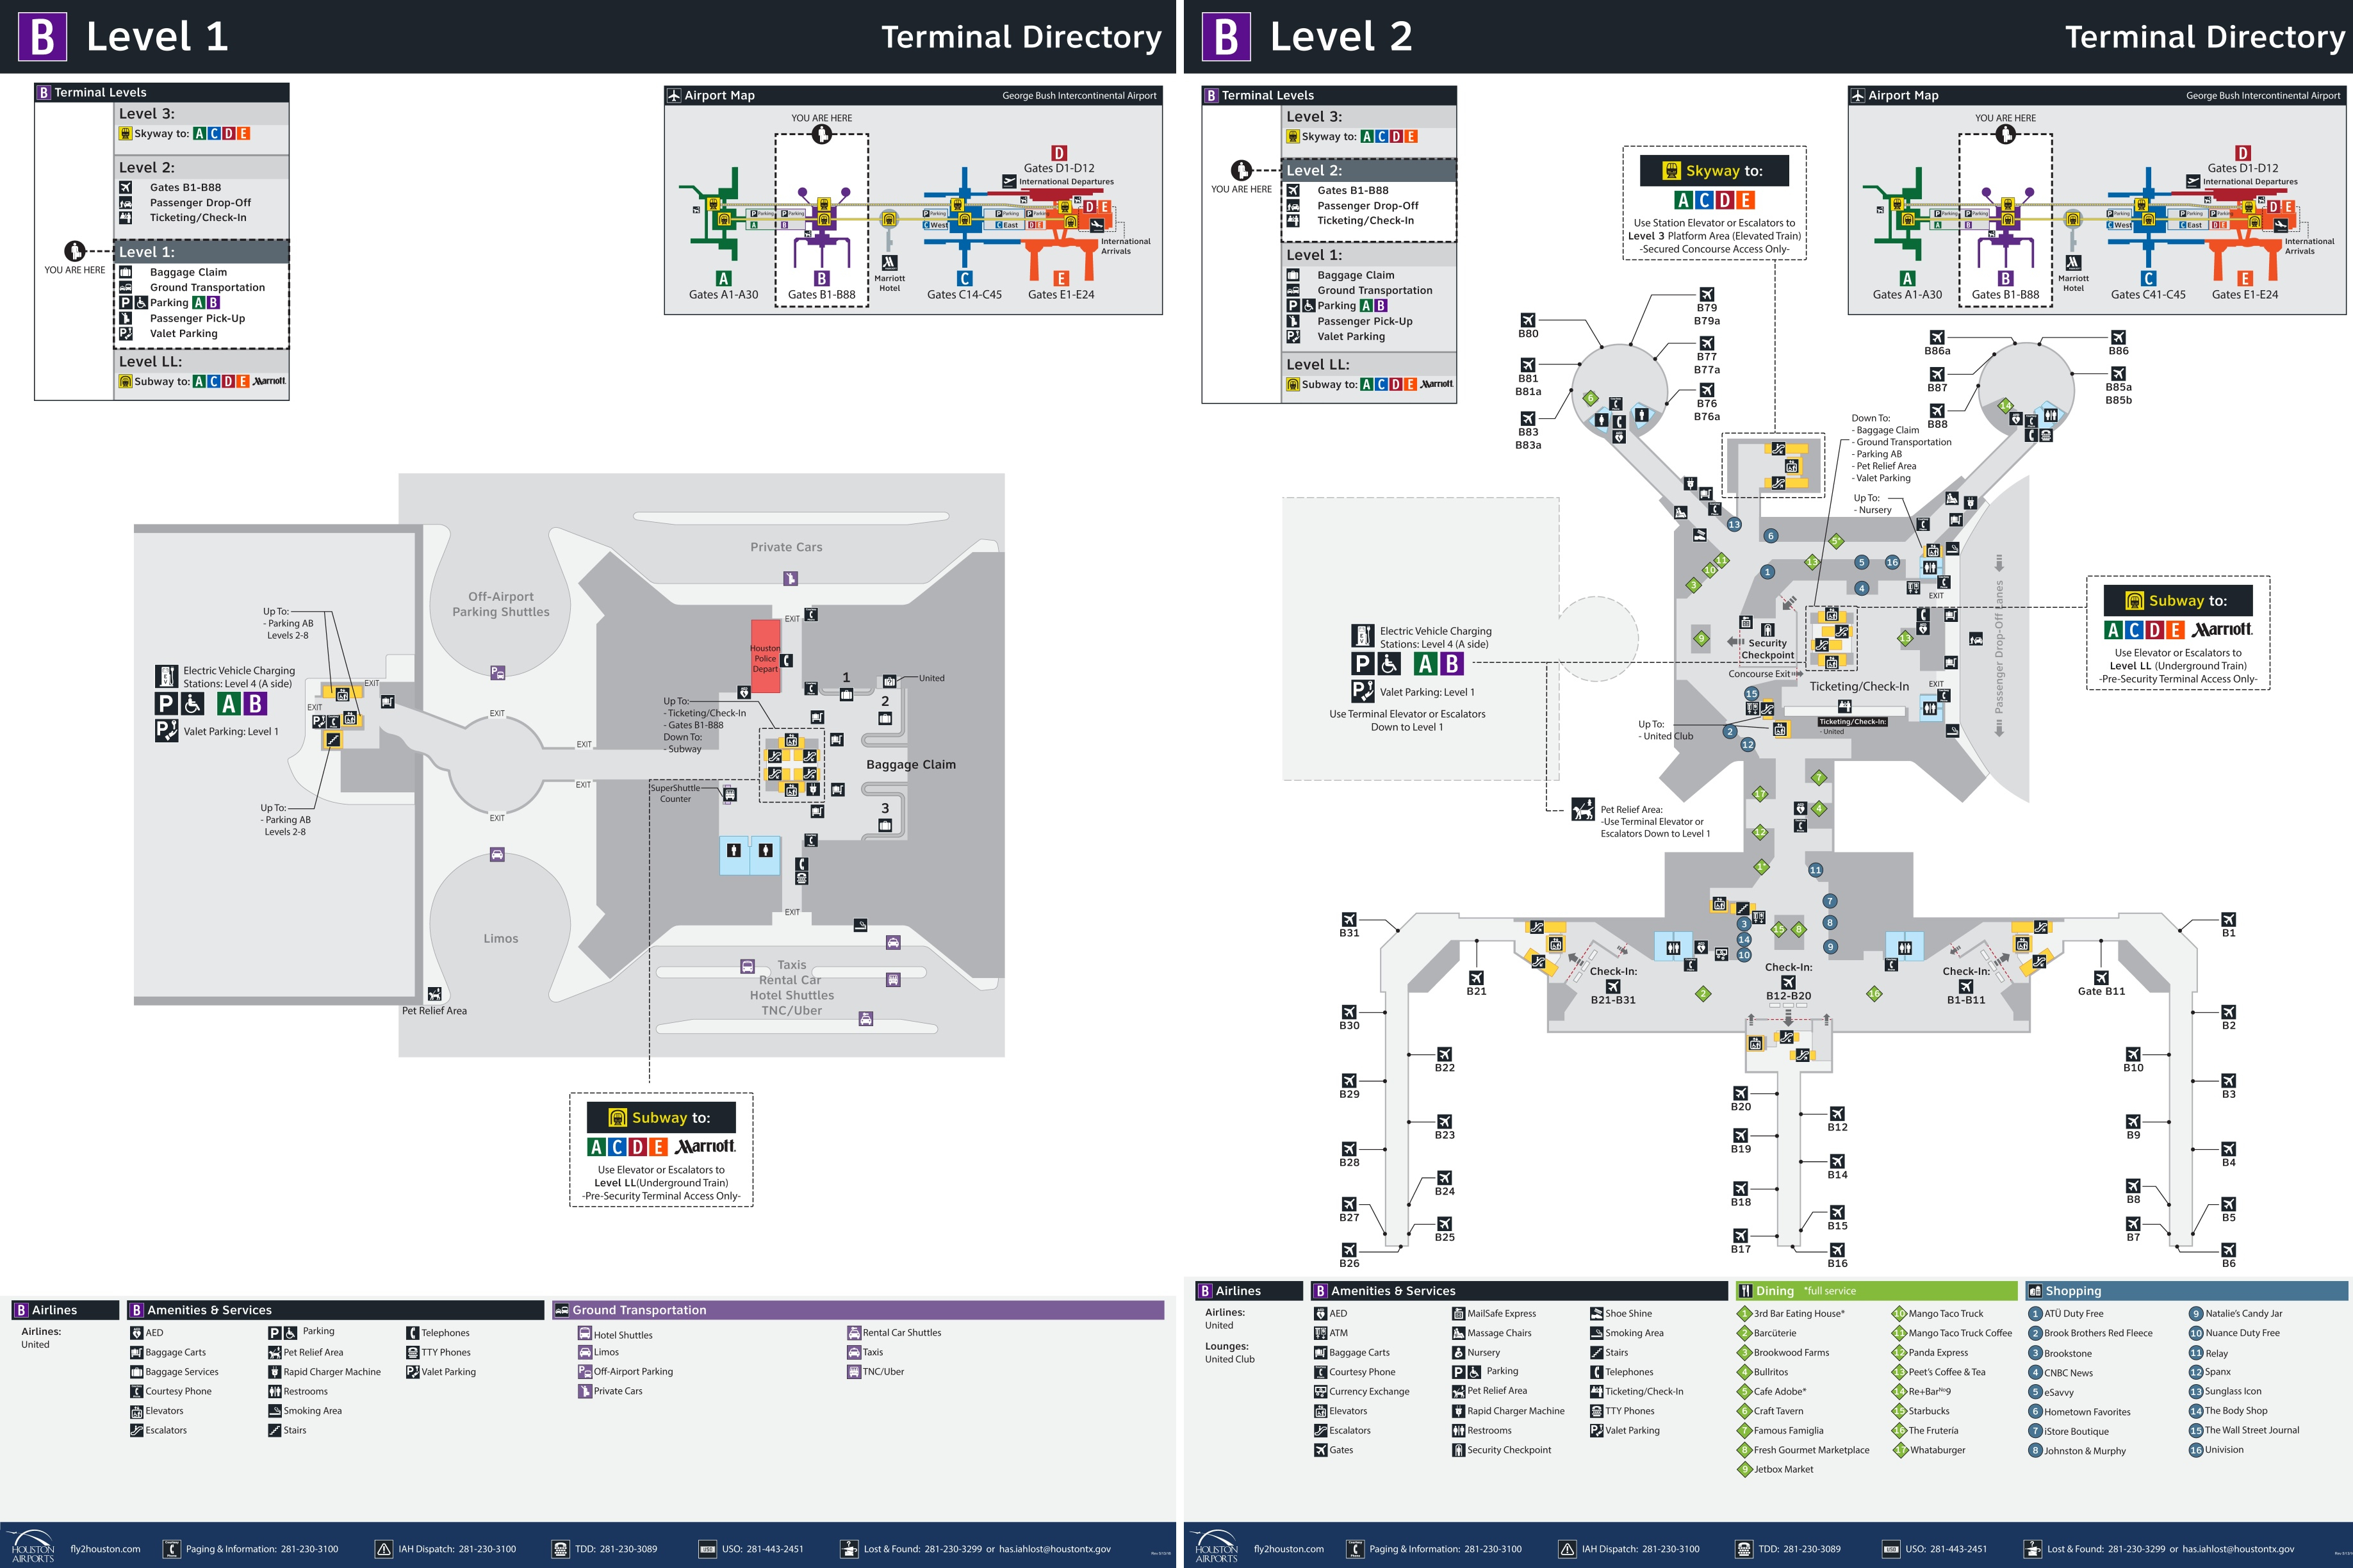Click the Lost & Found icon in Level 1 footer

849,1549
